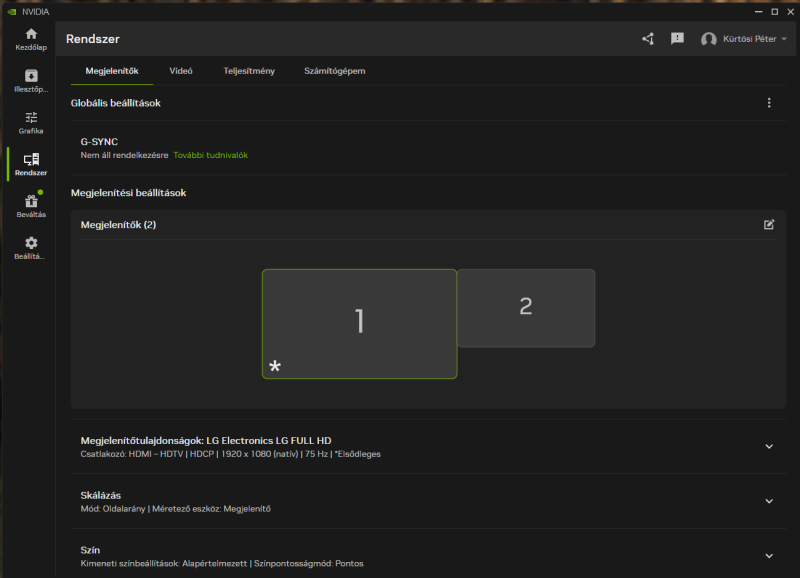Select display 2 in the layout
The image size is (800, 578).
[526, 308]
